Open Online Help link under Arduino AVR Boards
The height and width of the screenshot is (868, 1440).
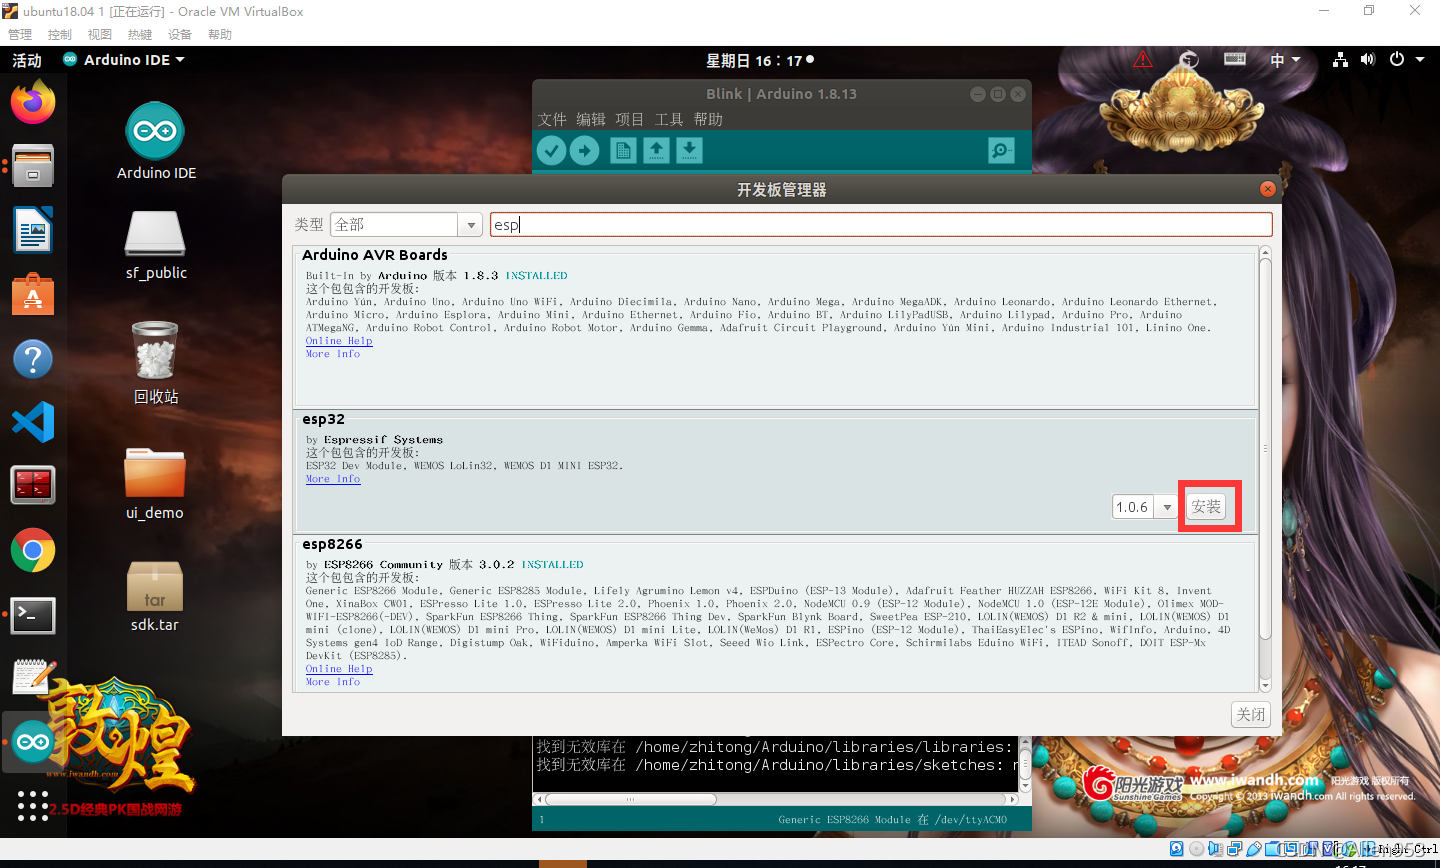pyautogui.click(x=339, y=341)
